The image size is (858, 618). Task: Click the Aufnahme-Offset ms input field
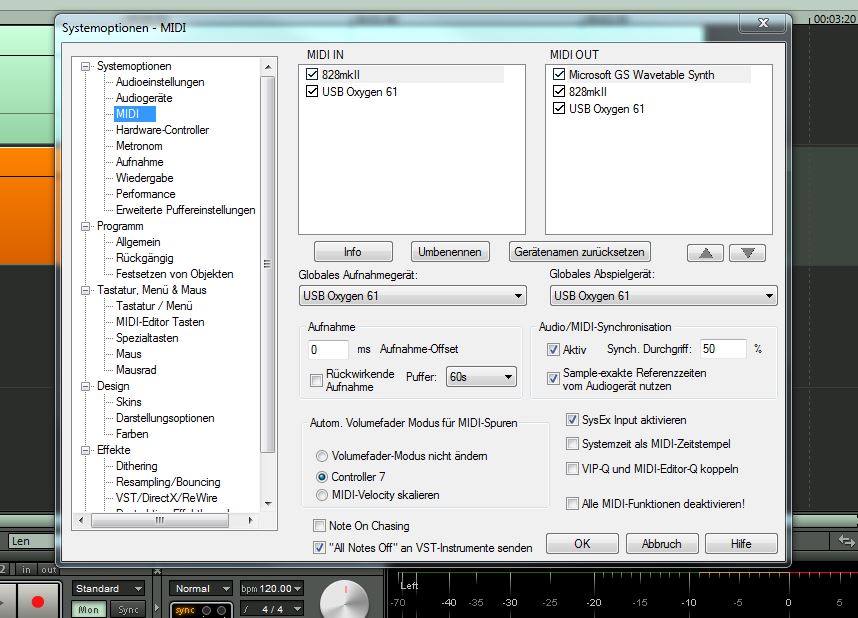328,350
